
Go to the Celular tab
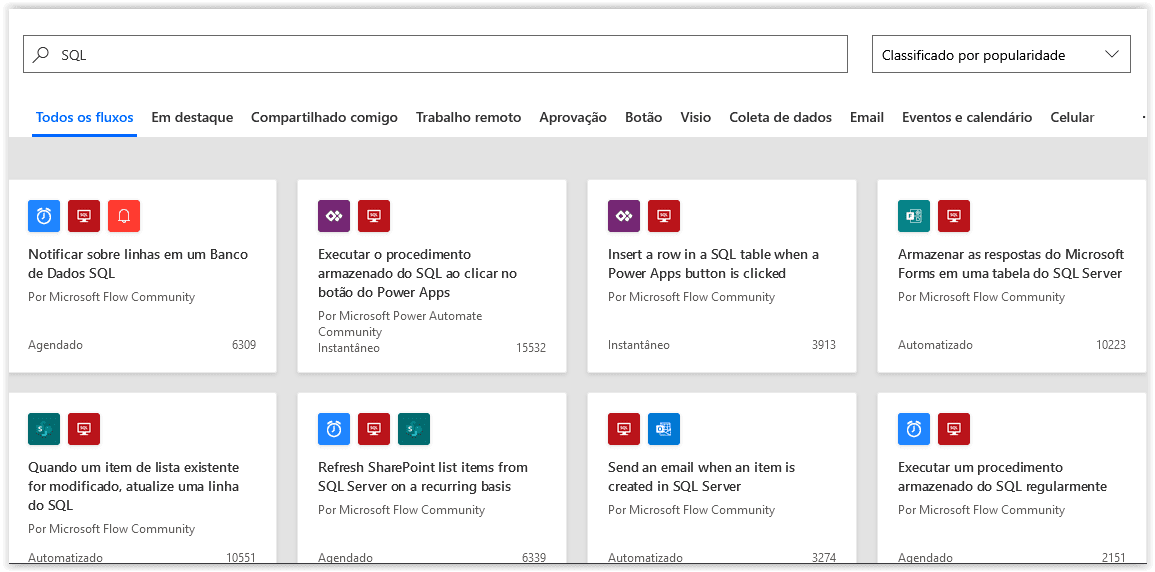1072,117
